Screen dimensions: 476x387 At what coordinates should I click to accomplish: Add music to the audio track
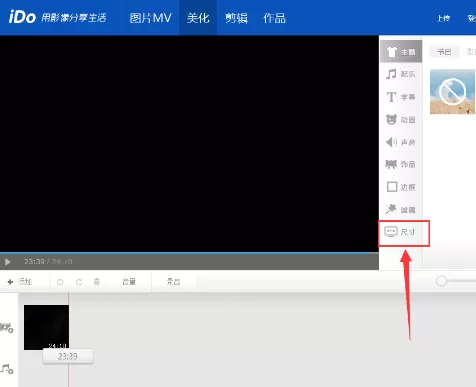7,369
